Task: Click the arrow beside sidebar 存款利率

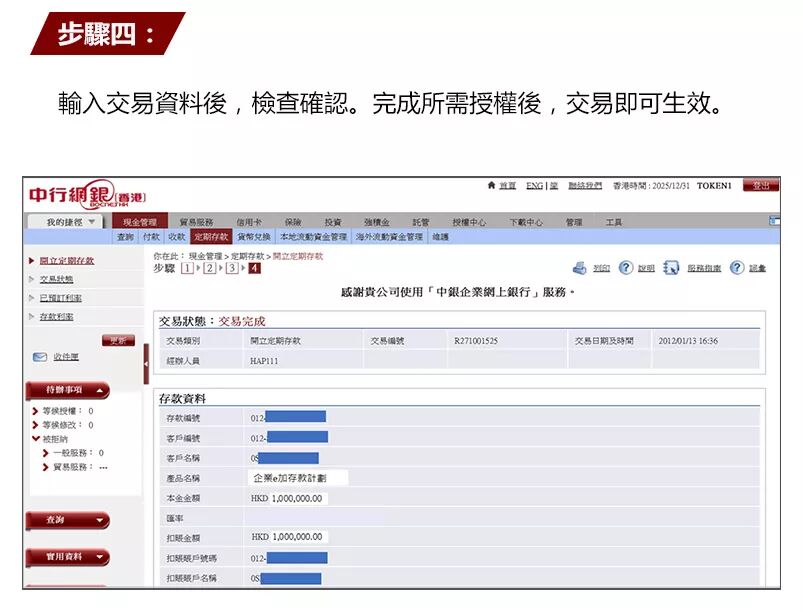Action: (x=32, y=317)
